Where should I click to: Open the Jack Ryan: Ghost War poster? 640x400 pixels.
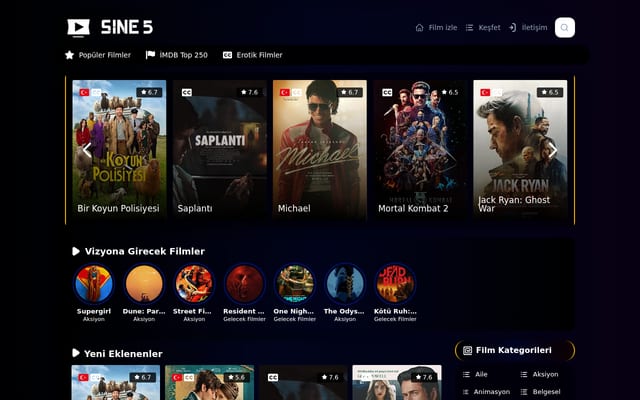coord(520,149)
